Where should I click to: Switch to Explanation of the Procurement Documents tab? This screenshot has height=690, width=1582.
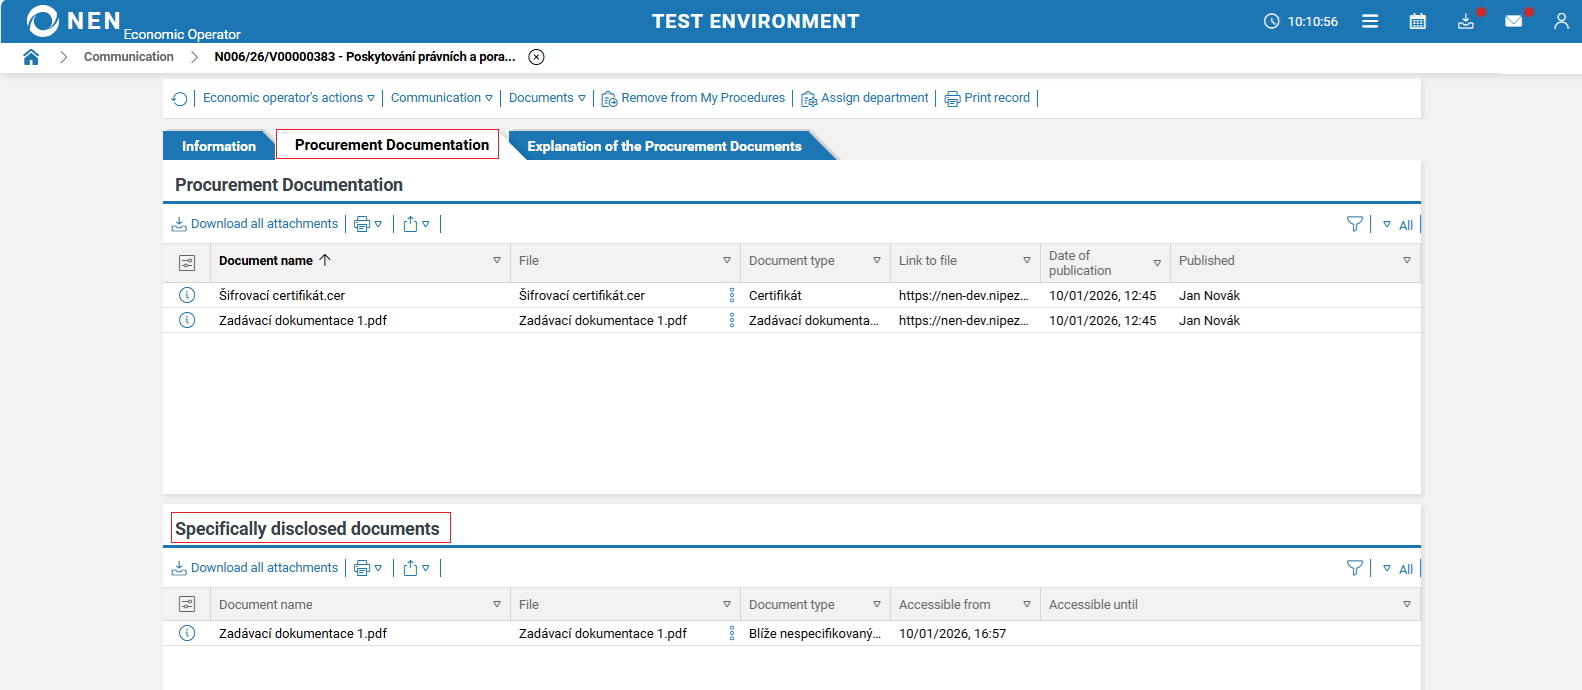tap(664, 146)
